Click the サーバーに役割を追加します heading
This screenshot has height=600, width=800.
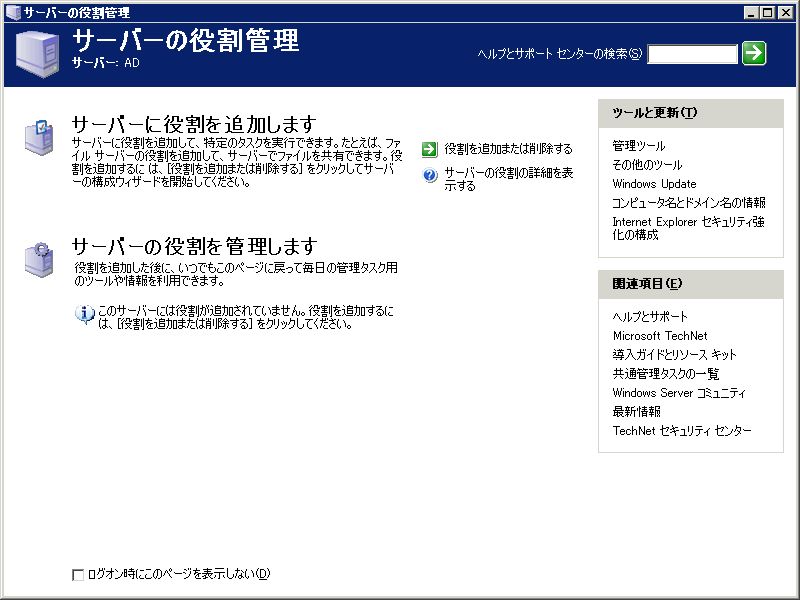click(194, 124)
